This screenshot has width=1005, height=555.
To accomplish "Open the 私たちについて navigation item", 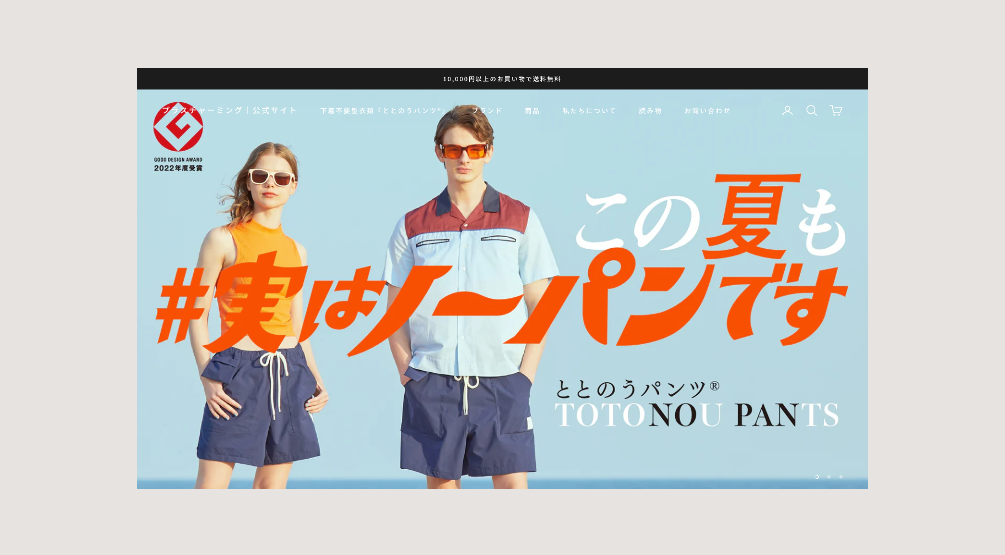I will click(589, 111).
